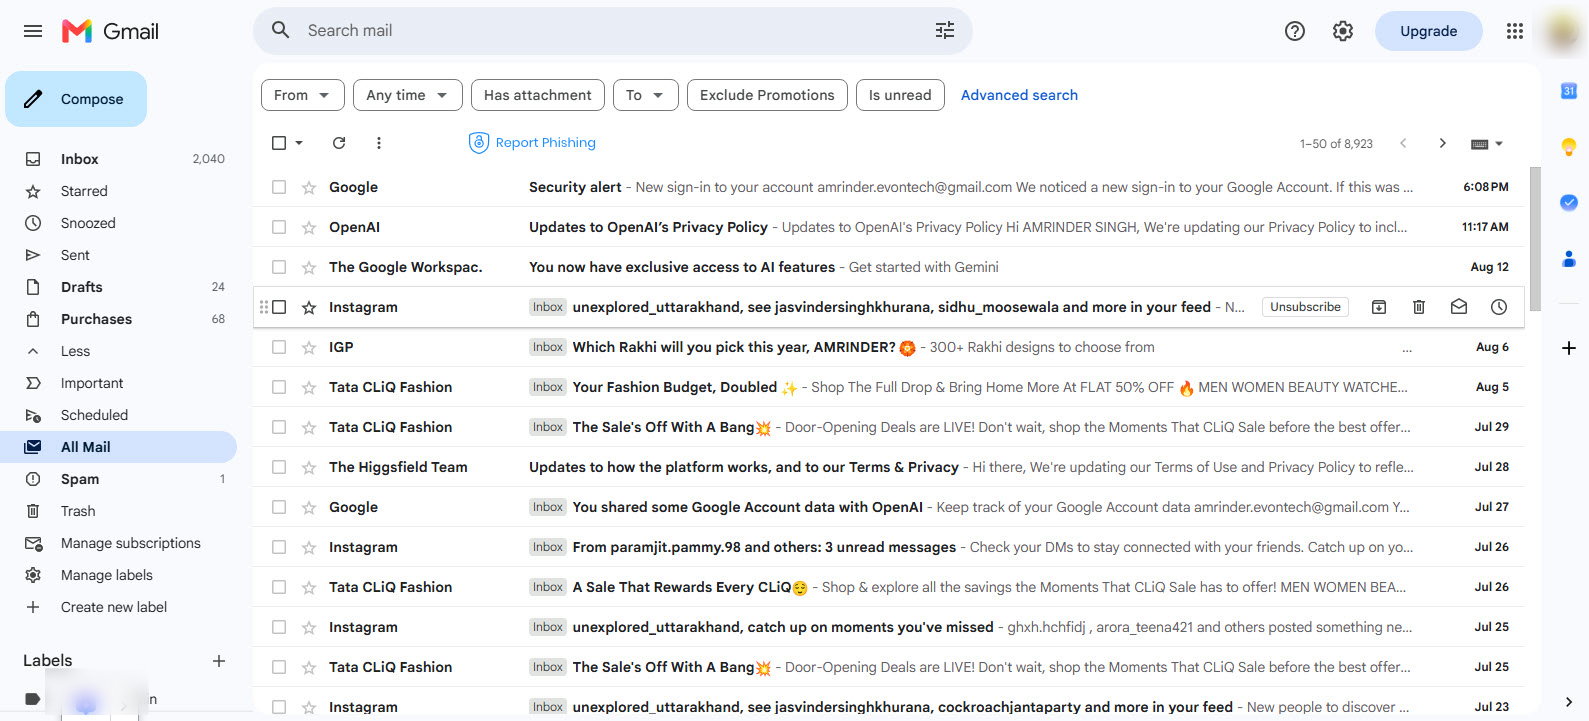Open the Drafts folder
This screenshot has height=721, width=1589.
tap(120, 287)
